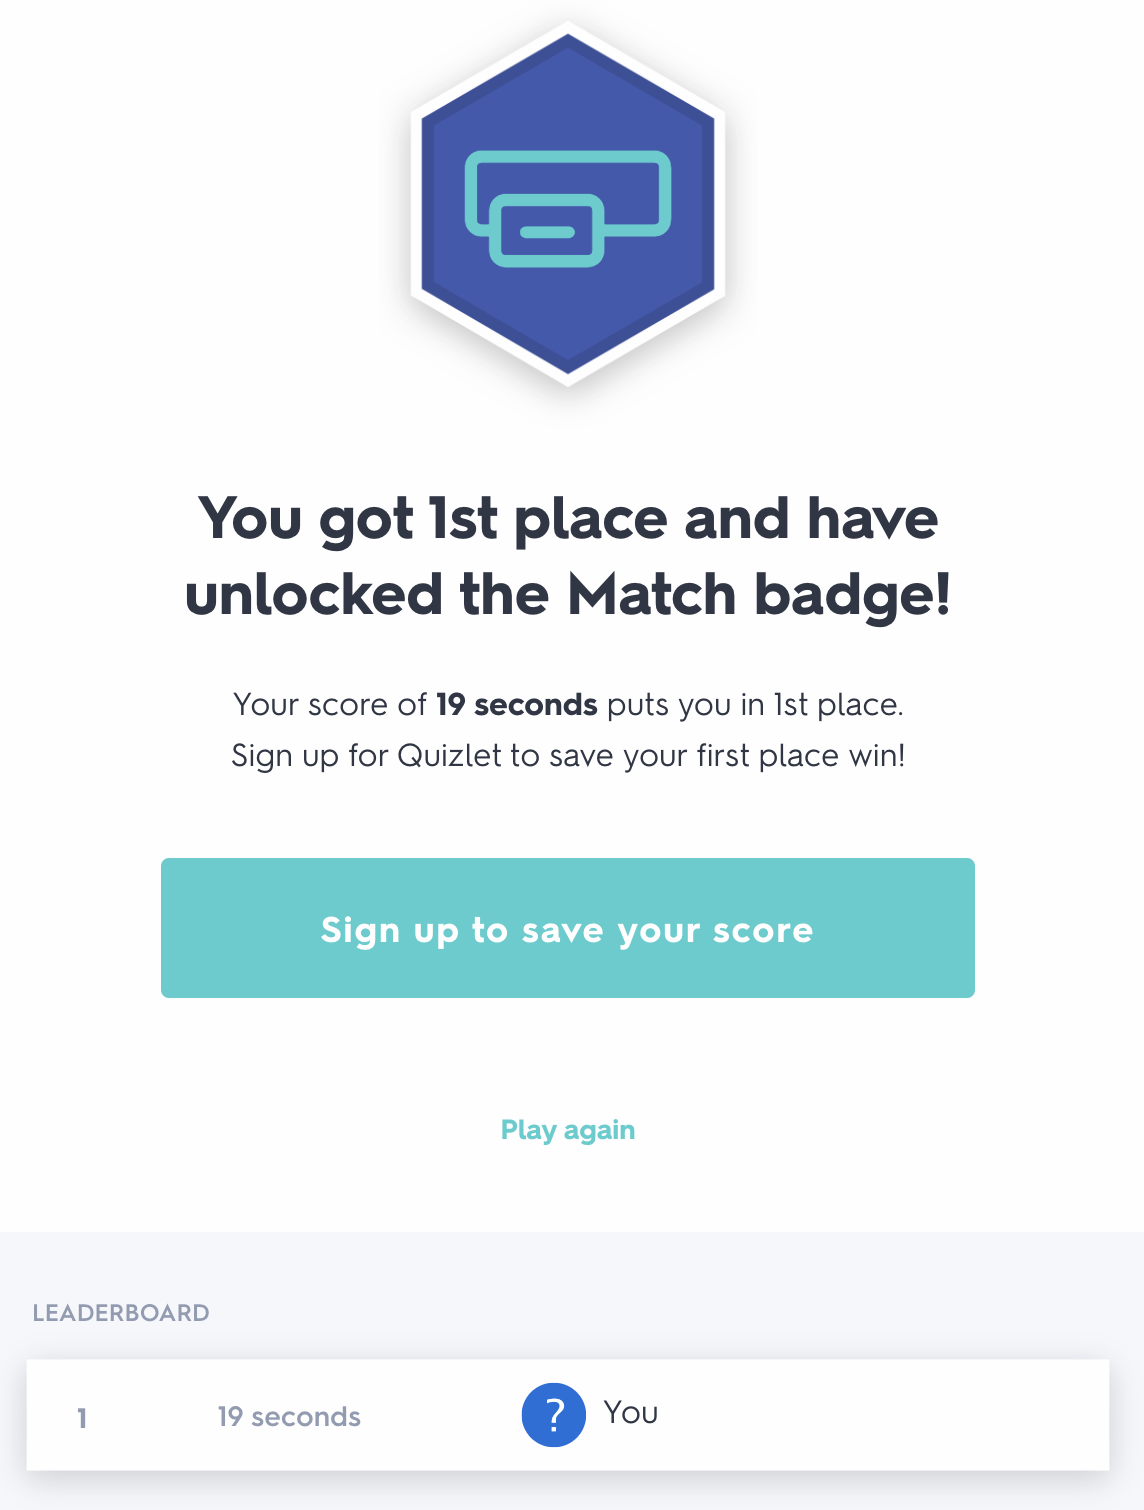Viewport: 1144px width, 1510px height.
Task: Click the word Quizlet in the message
Action: click(449, 755)
